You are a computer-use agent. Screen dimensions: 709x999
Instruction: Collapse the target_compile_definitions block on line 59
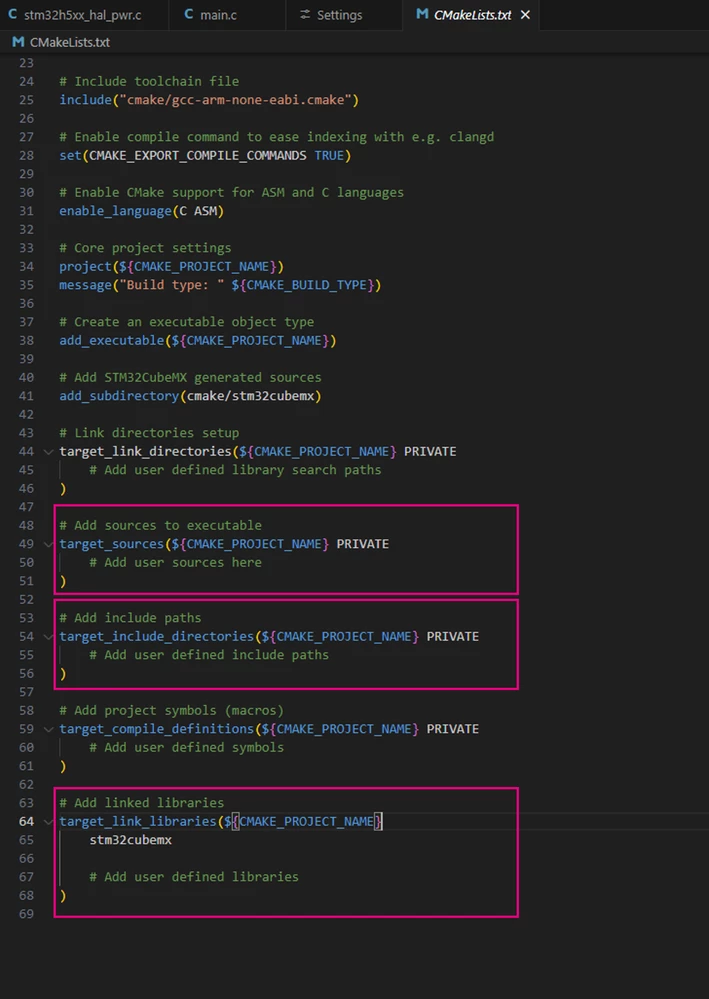48,729
